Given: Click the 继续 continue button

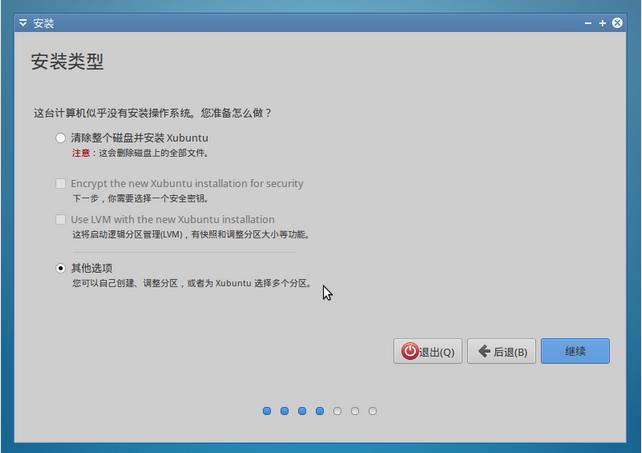Looking at the screenshot, I should pyautogui.click(x=575, y=351).
